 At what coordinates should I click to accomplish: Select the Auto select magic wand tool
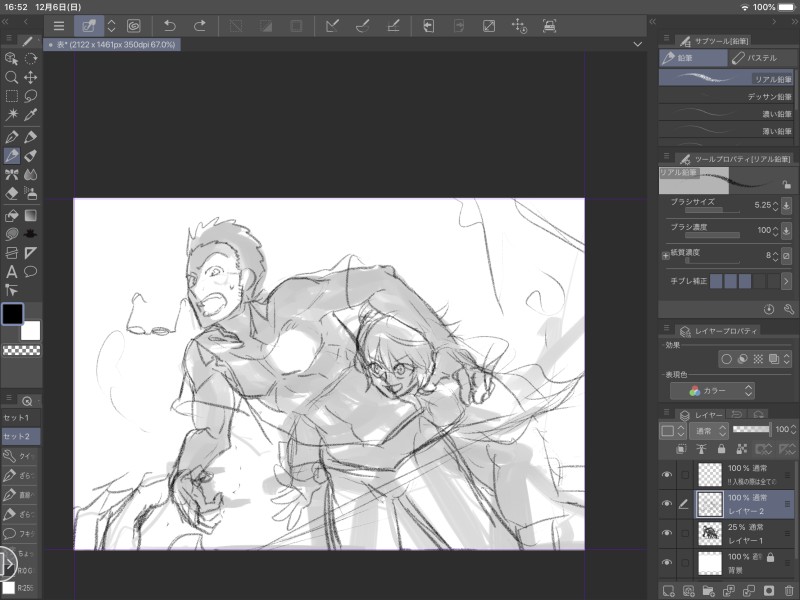11,115
